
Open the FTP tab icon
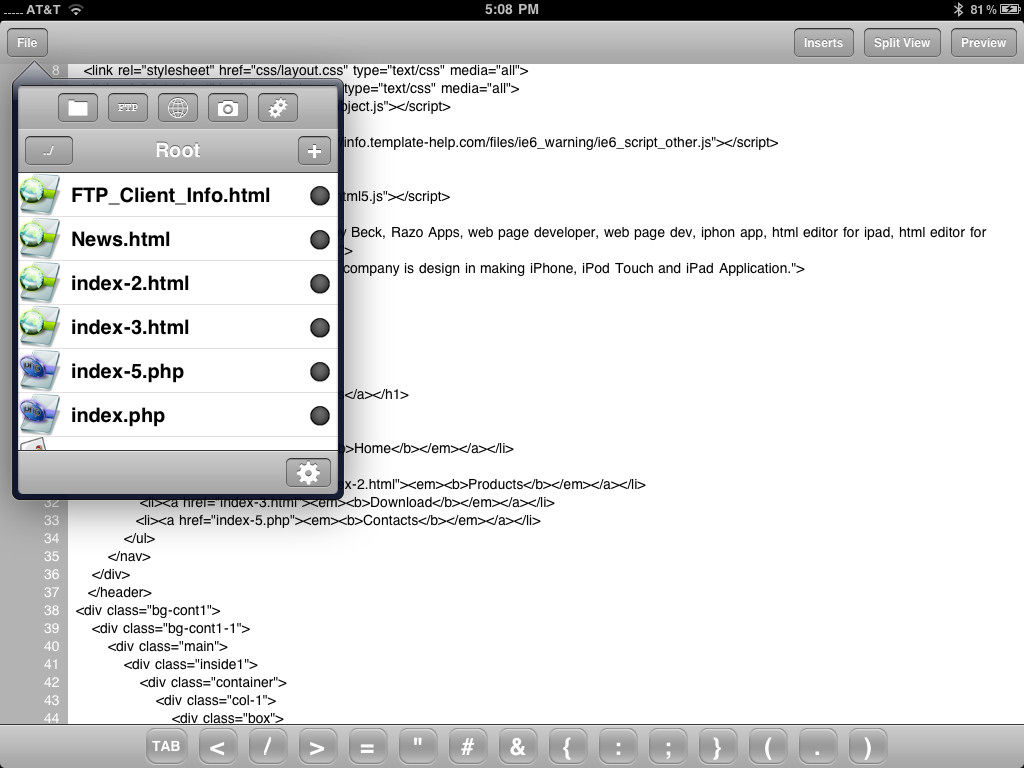point(128,108)
